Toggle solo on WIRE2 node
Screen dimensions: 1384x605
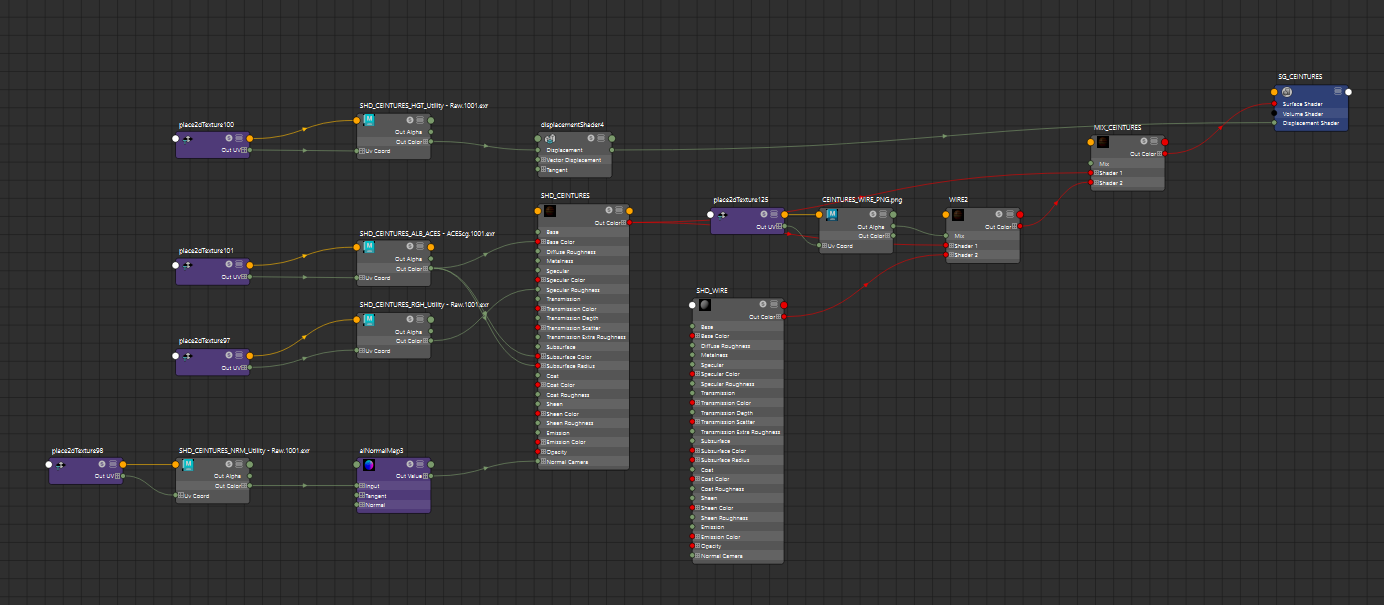tap(1000, 214)
